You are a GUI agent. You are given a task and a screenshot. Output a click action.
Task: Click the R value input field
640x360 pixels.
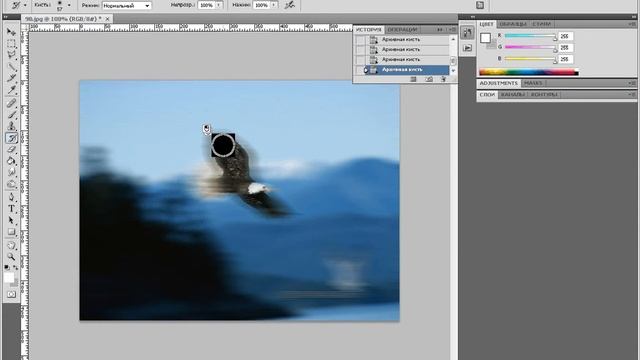pos(565,36)
